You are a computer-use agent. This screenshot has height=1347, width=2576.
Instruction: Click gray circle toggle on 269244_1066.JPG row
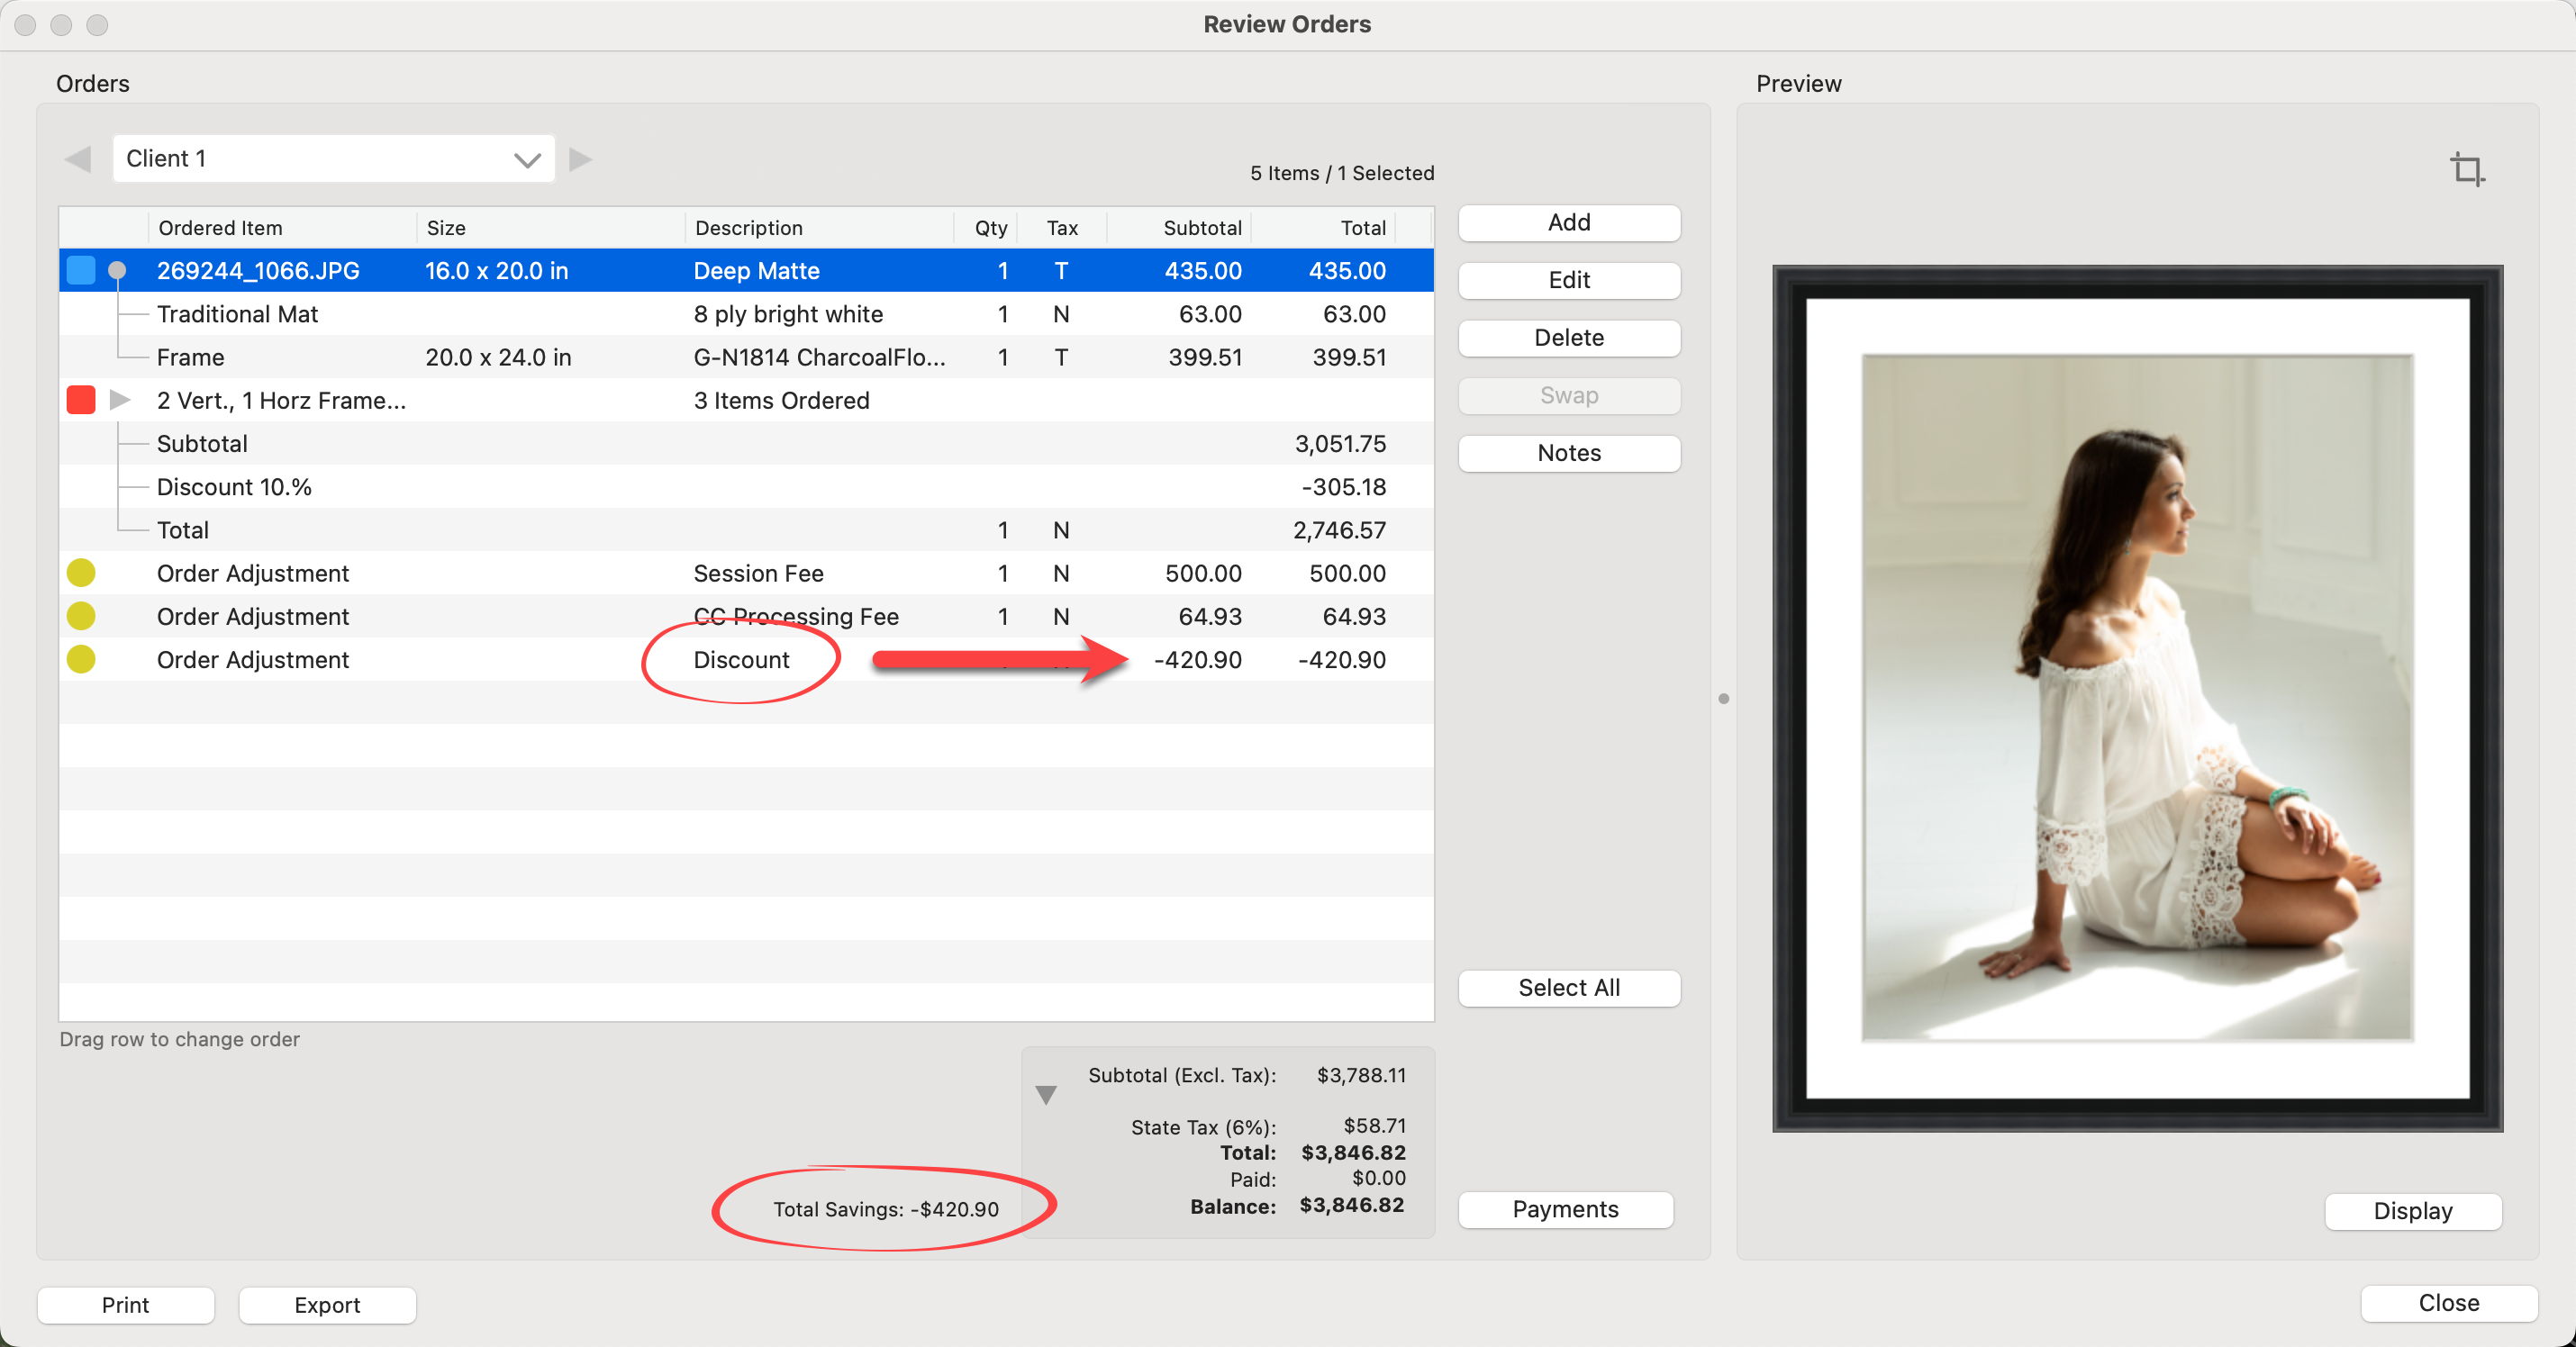point(117,271)
